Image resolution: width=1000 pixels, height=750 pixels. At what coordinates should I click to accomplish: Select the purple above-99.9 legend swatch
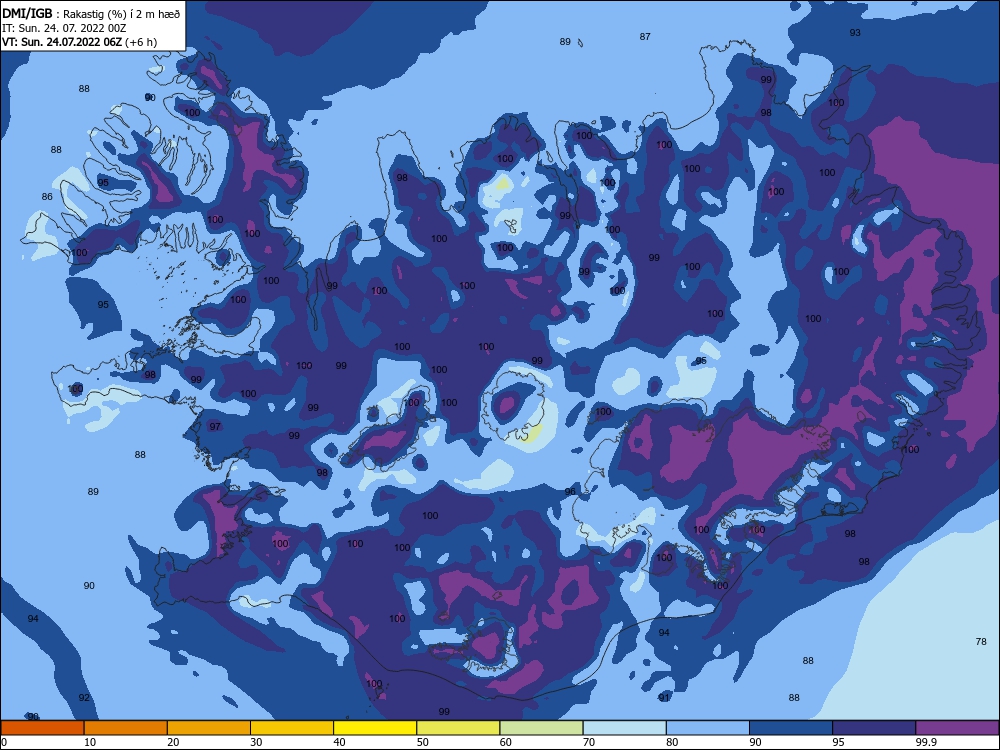pyautogui.click(x=958, y=728)
